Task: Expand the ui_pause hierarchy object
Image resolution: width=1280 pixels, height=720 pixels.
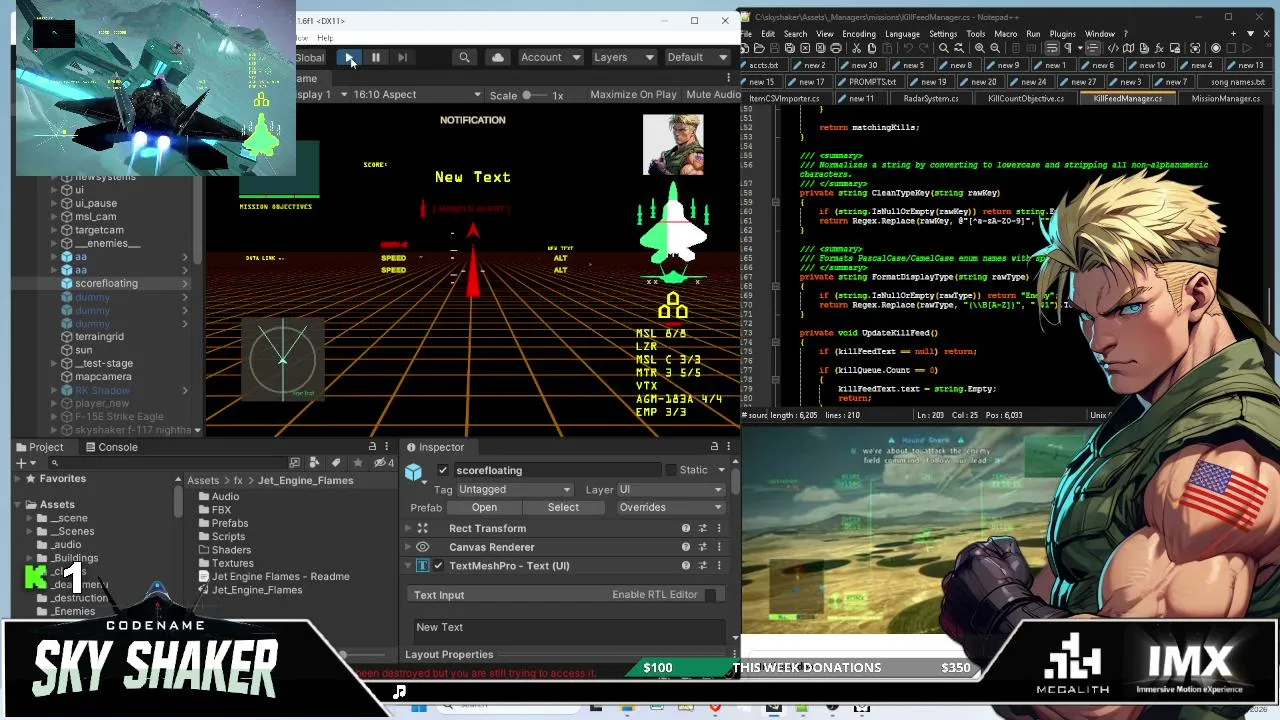Action: click(x=54, y=203)
